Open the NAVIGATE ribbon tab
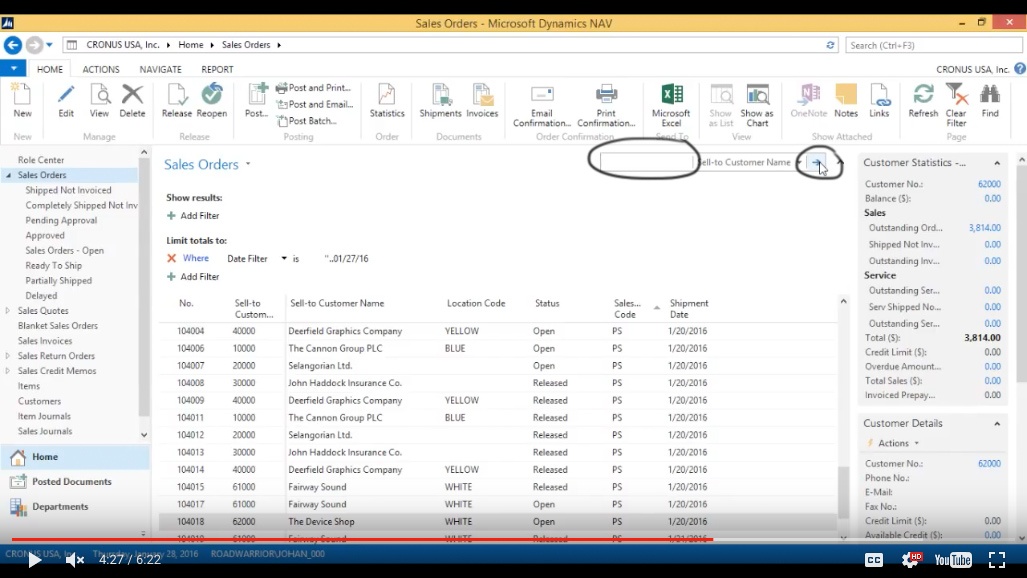Screen dimensions: 1027x578 tap(160, 69)
